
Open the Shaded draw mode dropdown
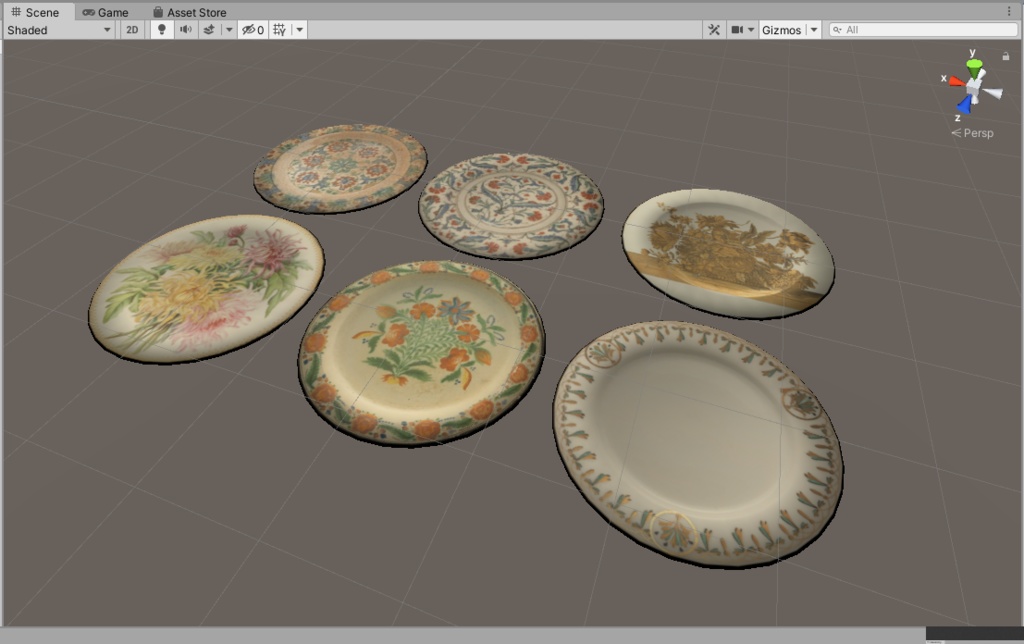pyautogui.click(x=59, y=30)
